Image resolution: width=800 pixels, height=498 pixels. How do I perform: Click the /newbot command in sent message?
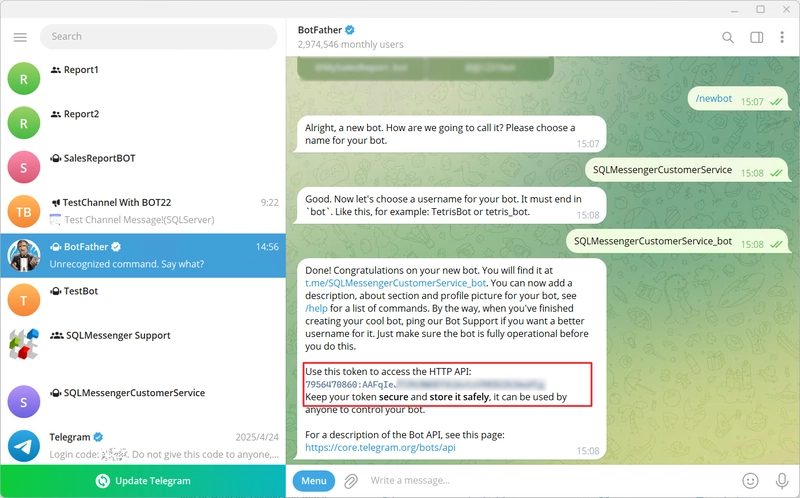coord(714,98)
